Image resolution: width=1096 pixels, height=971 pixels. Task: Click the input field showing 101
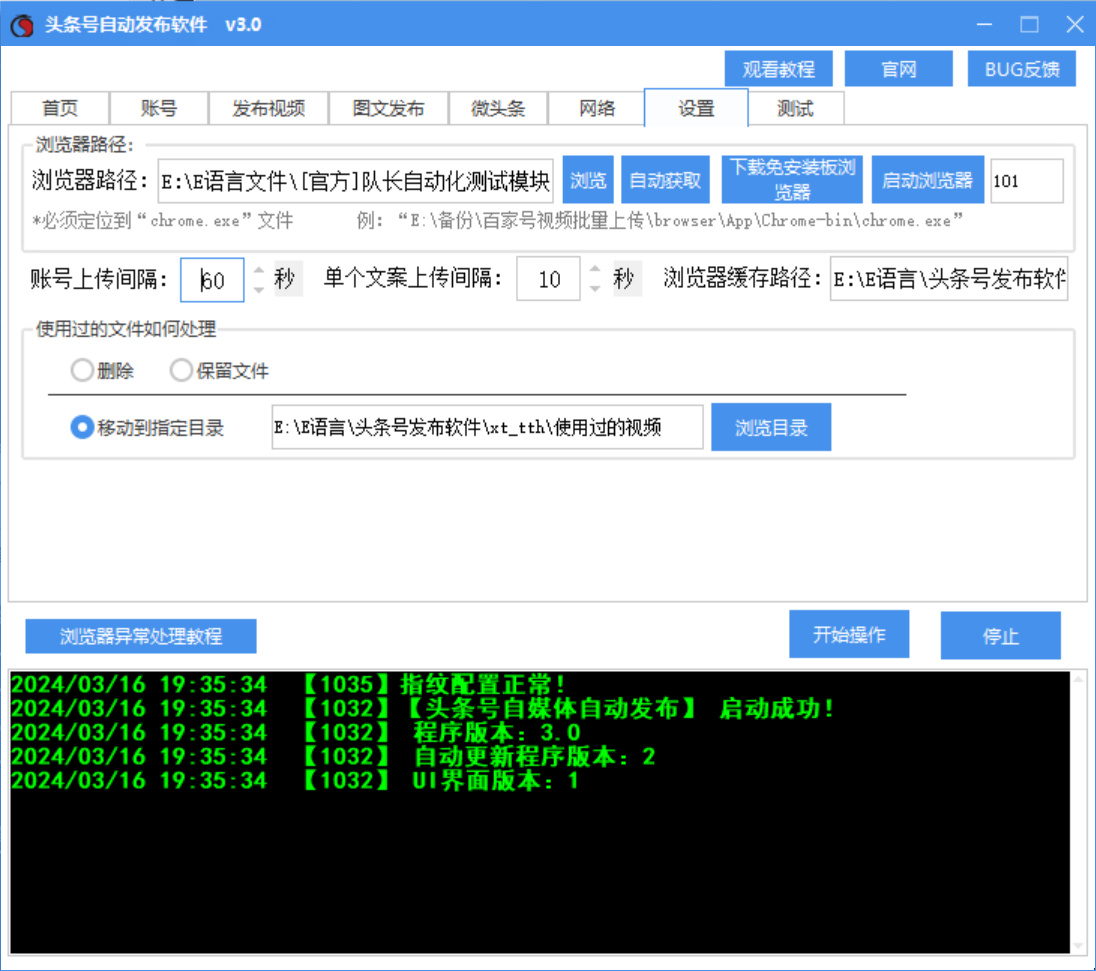coord(1027,181)
